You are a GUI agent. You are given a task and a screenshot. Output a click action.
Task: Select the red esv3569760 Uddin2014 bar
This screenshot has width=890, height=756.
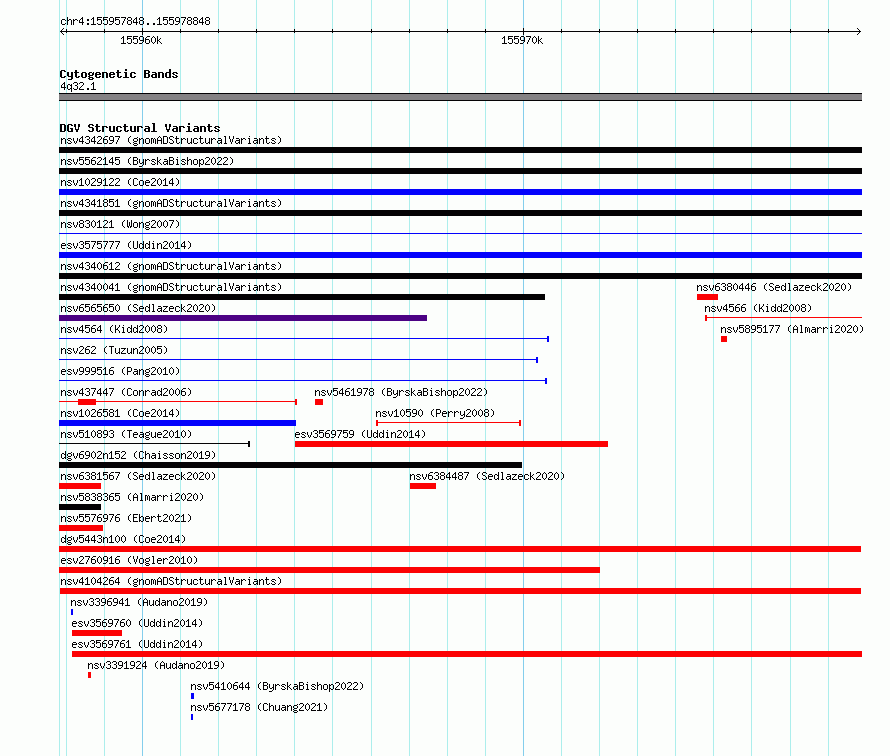point(97,633)
